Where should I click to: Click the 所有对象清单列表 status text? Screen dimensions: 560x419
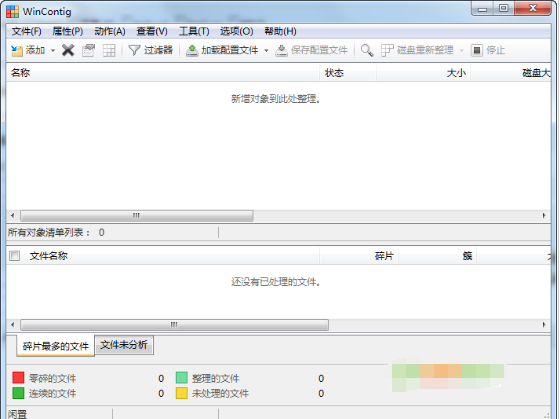tap(49, 233)
